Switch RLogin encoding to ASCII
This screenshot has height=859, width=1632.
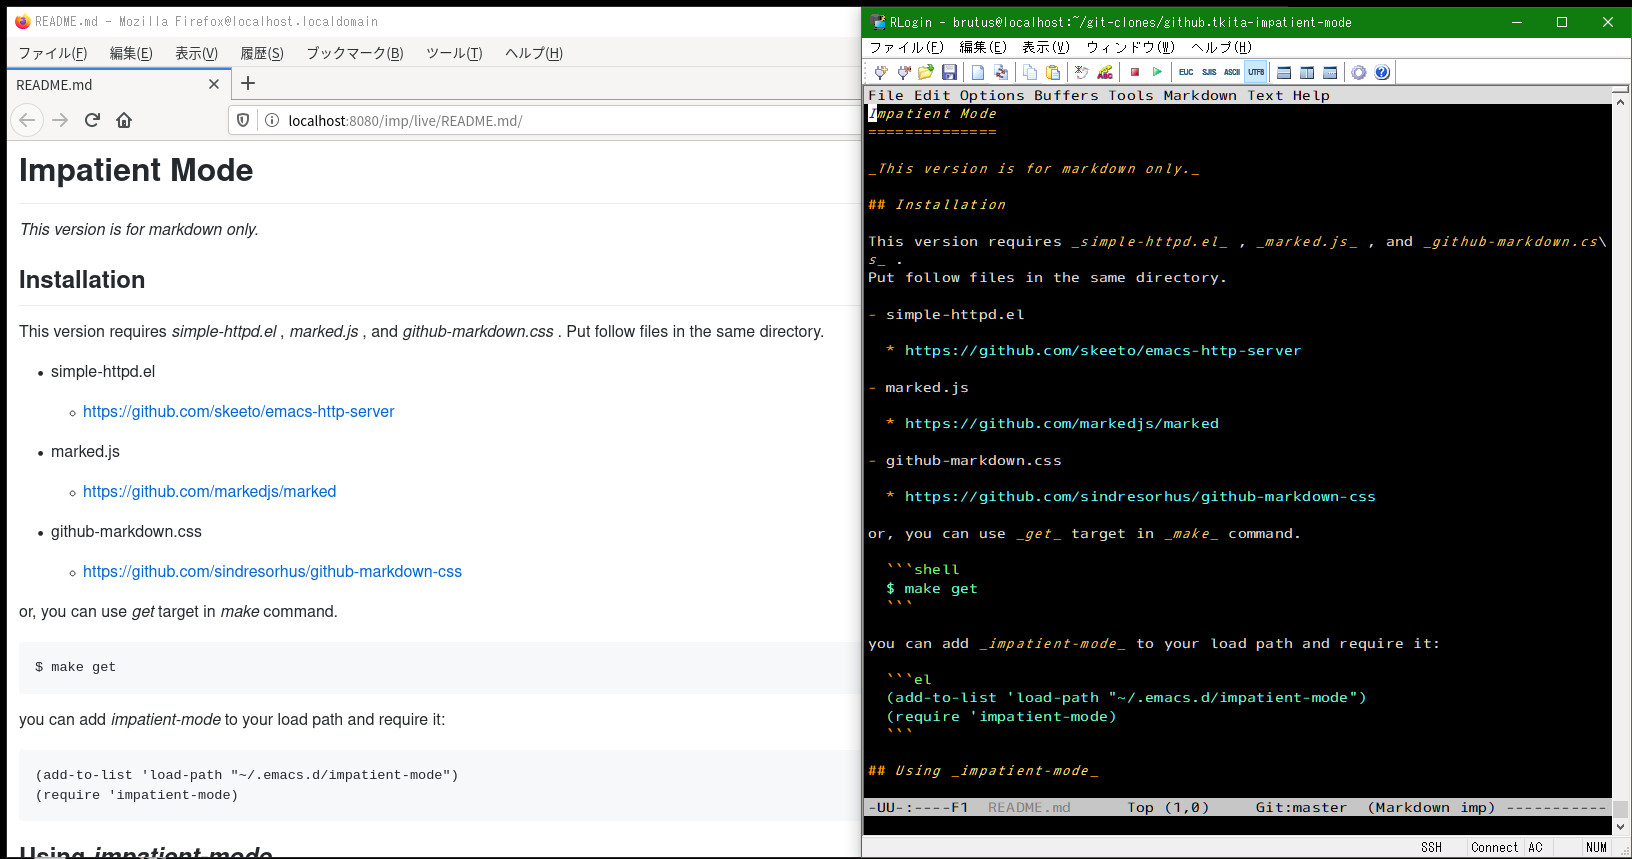pos(1232,72)
